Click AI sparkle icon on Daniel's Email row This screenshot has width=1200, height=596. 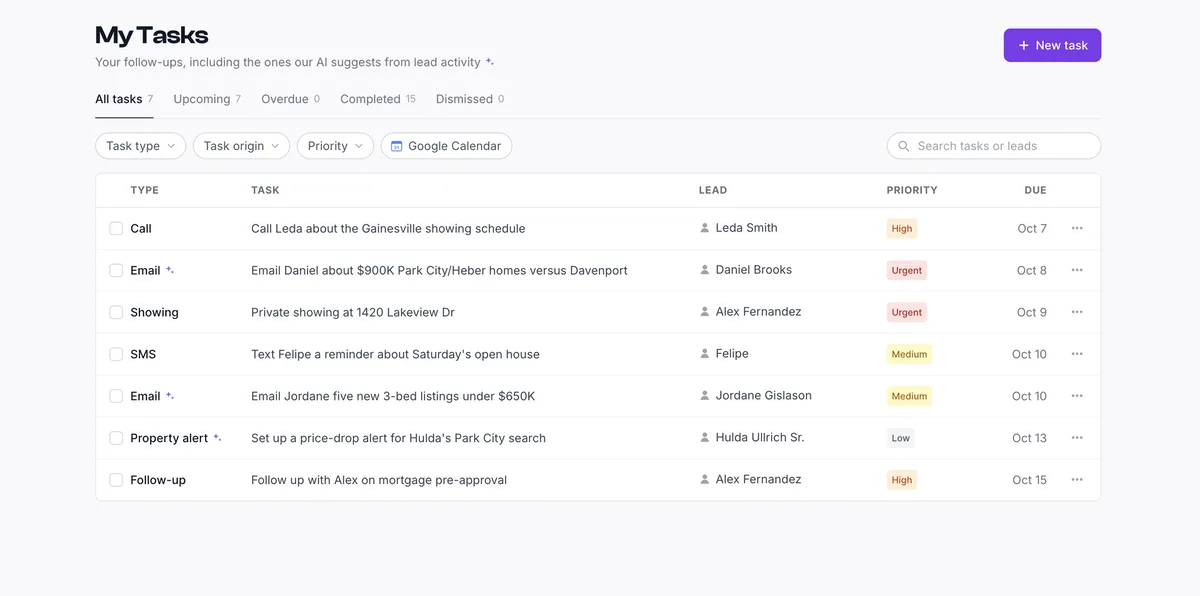[170, 270]
